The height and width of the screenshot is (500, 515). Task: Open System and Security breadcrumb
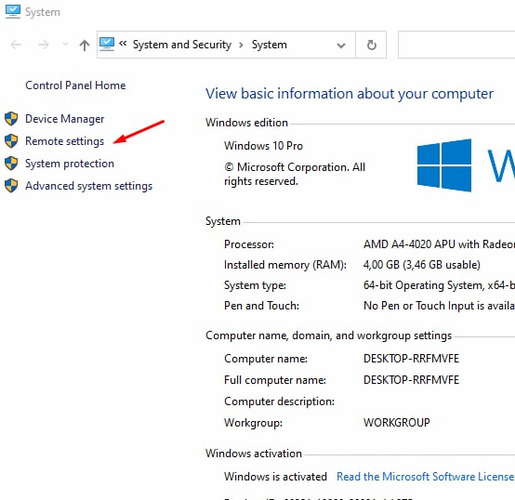click(x=182, y=44)
